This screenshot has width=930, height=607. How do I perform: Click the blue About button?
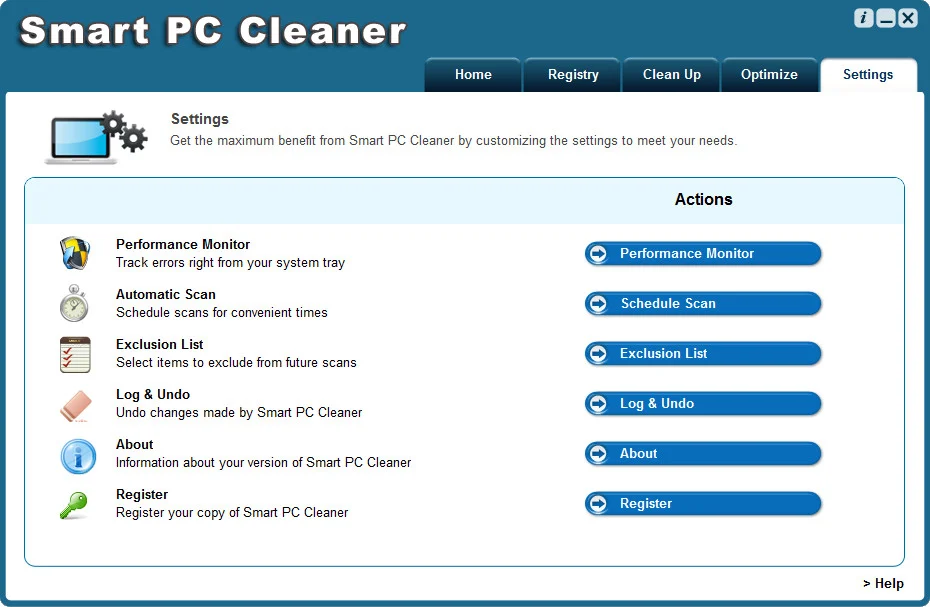click(703, 453)
